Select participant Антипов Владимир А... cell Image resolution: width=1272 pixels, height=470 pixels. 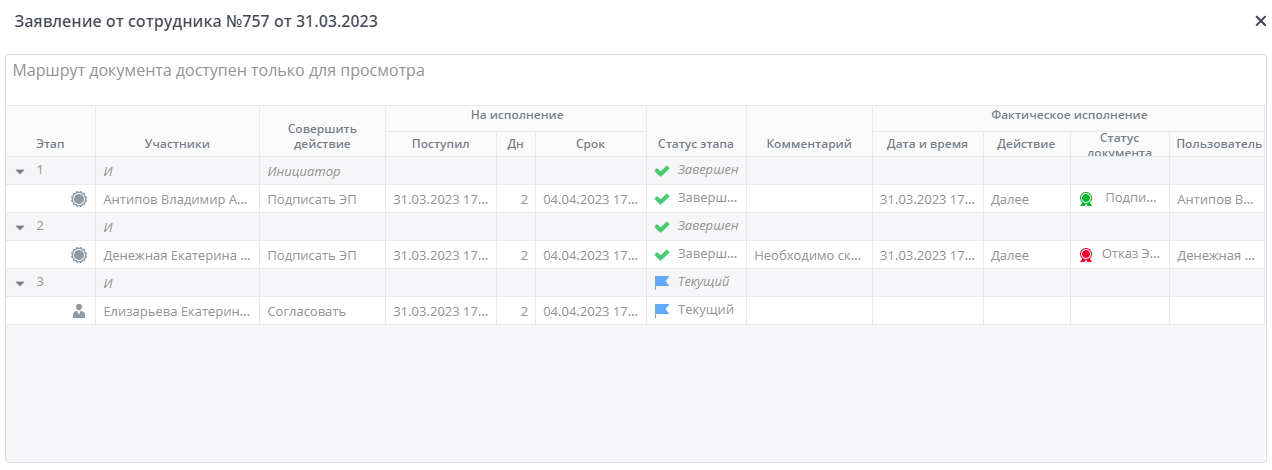[x=177, y=199]
